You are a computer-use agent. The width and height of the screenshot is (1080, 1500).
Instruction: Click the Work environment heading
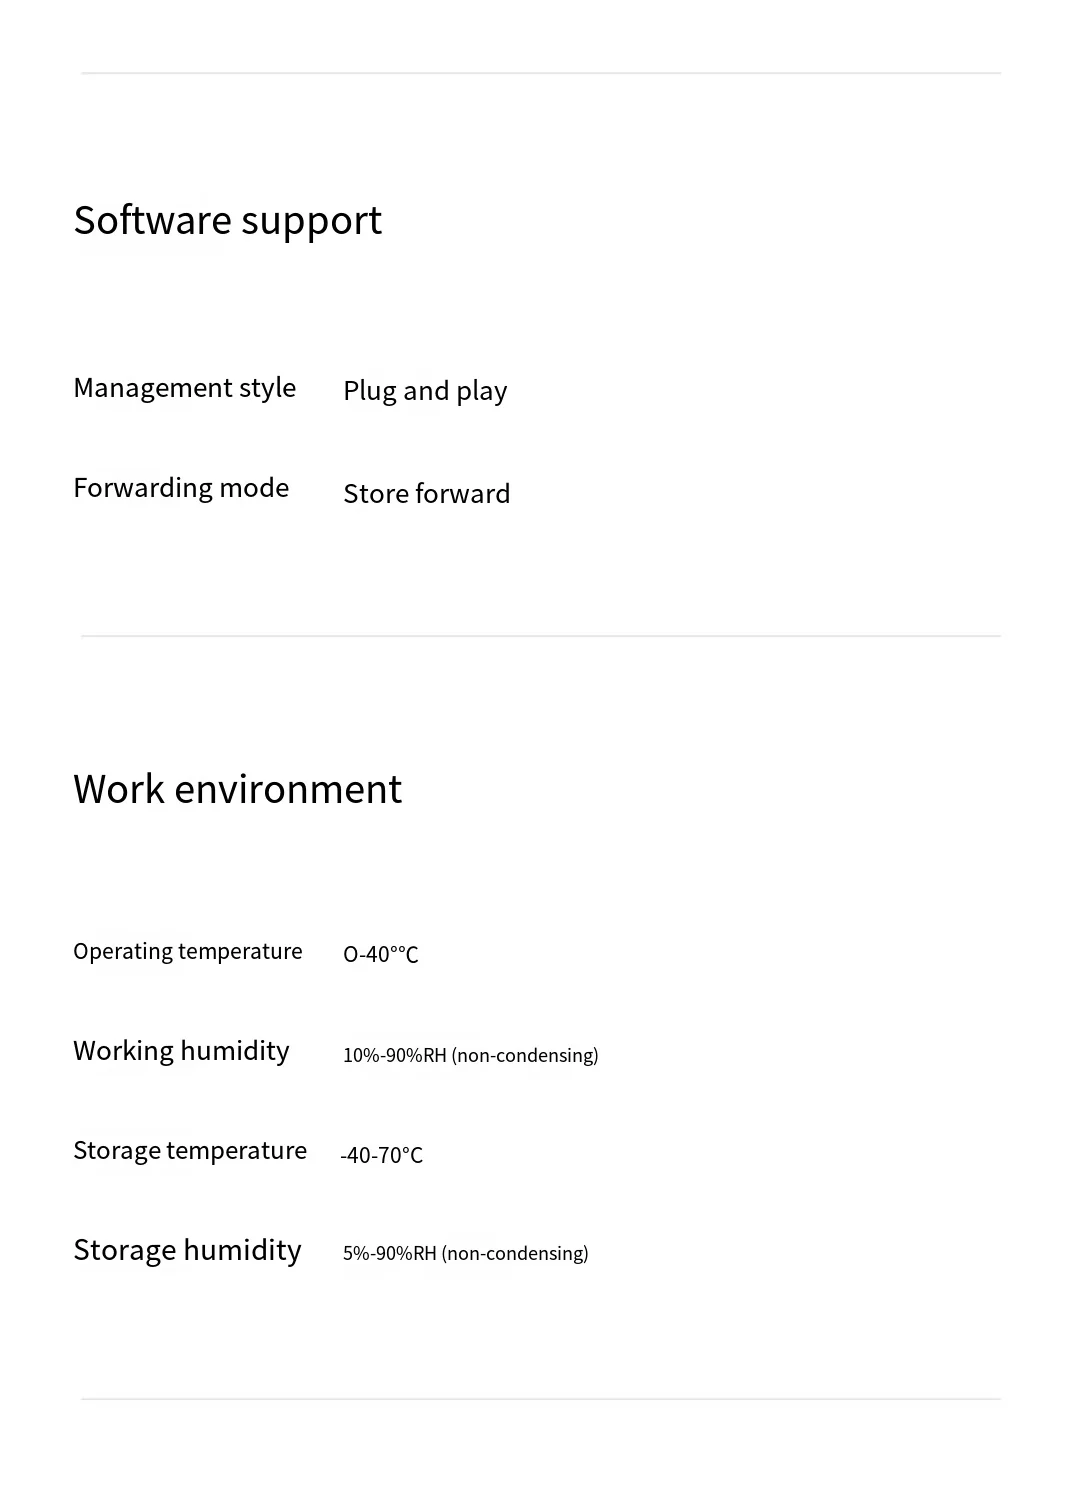[x=237, y=790]
